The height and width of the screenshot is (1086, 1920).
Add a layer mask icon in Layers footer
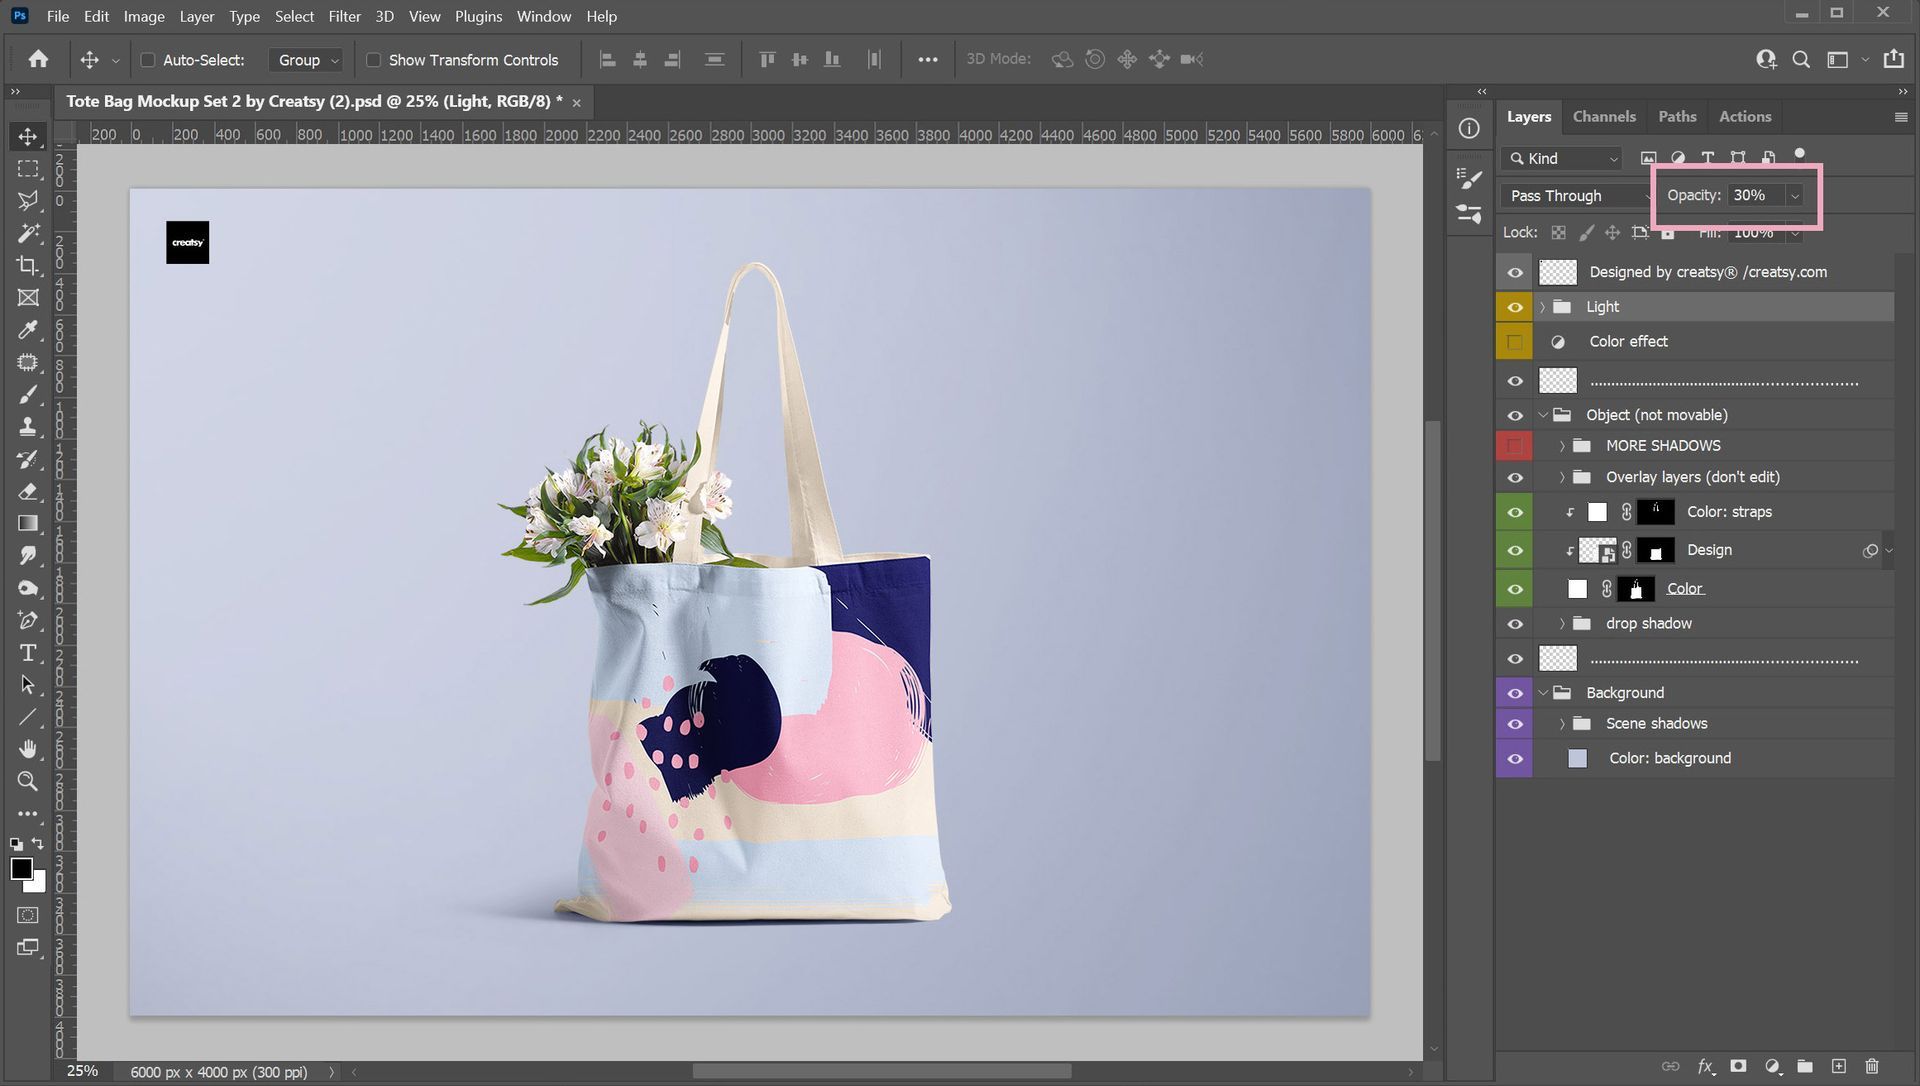coord(1738,1066)
